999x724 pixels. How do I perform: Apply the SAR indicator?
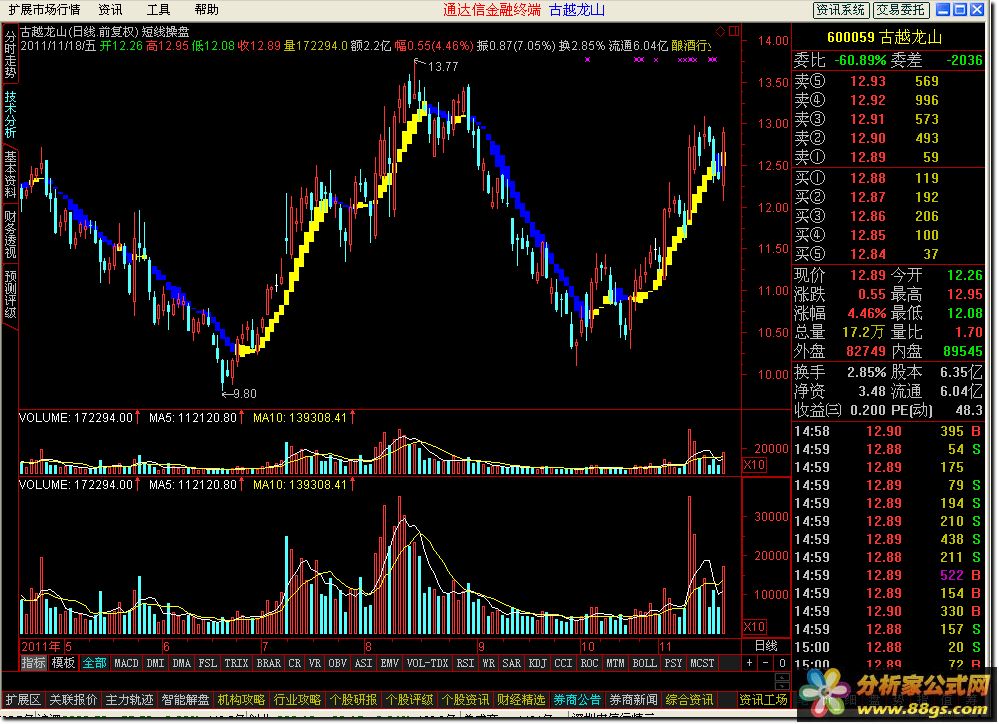[x=512, y=663]
